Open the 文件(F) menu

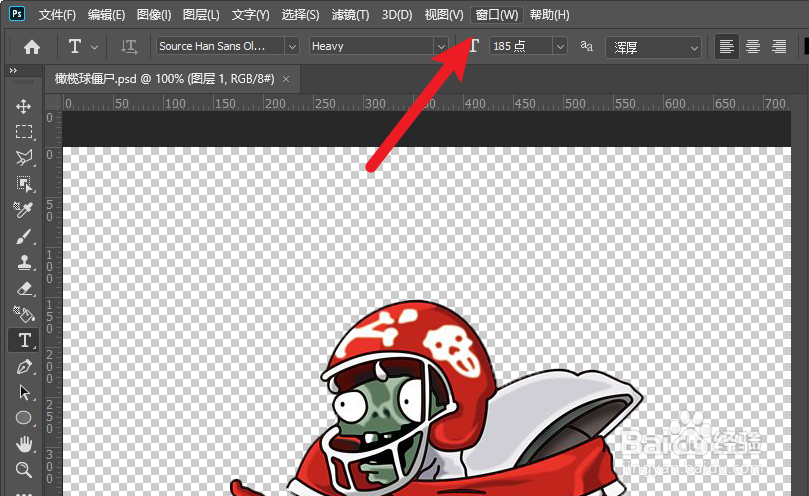(57, 15)
